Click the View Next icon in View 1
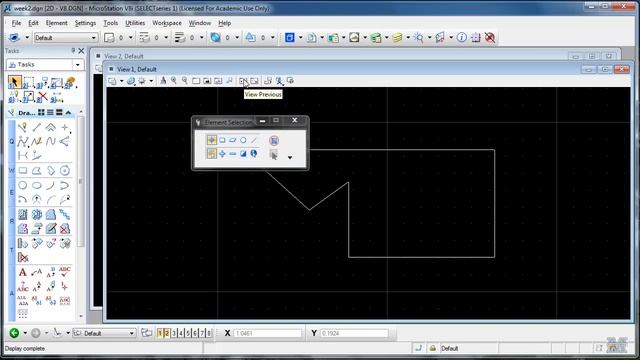The image size is (640, 360). 254,81
